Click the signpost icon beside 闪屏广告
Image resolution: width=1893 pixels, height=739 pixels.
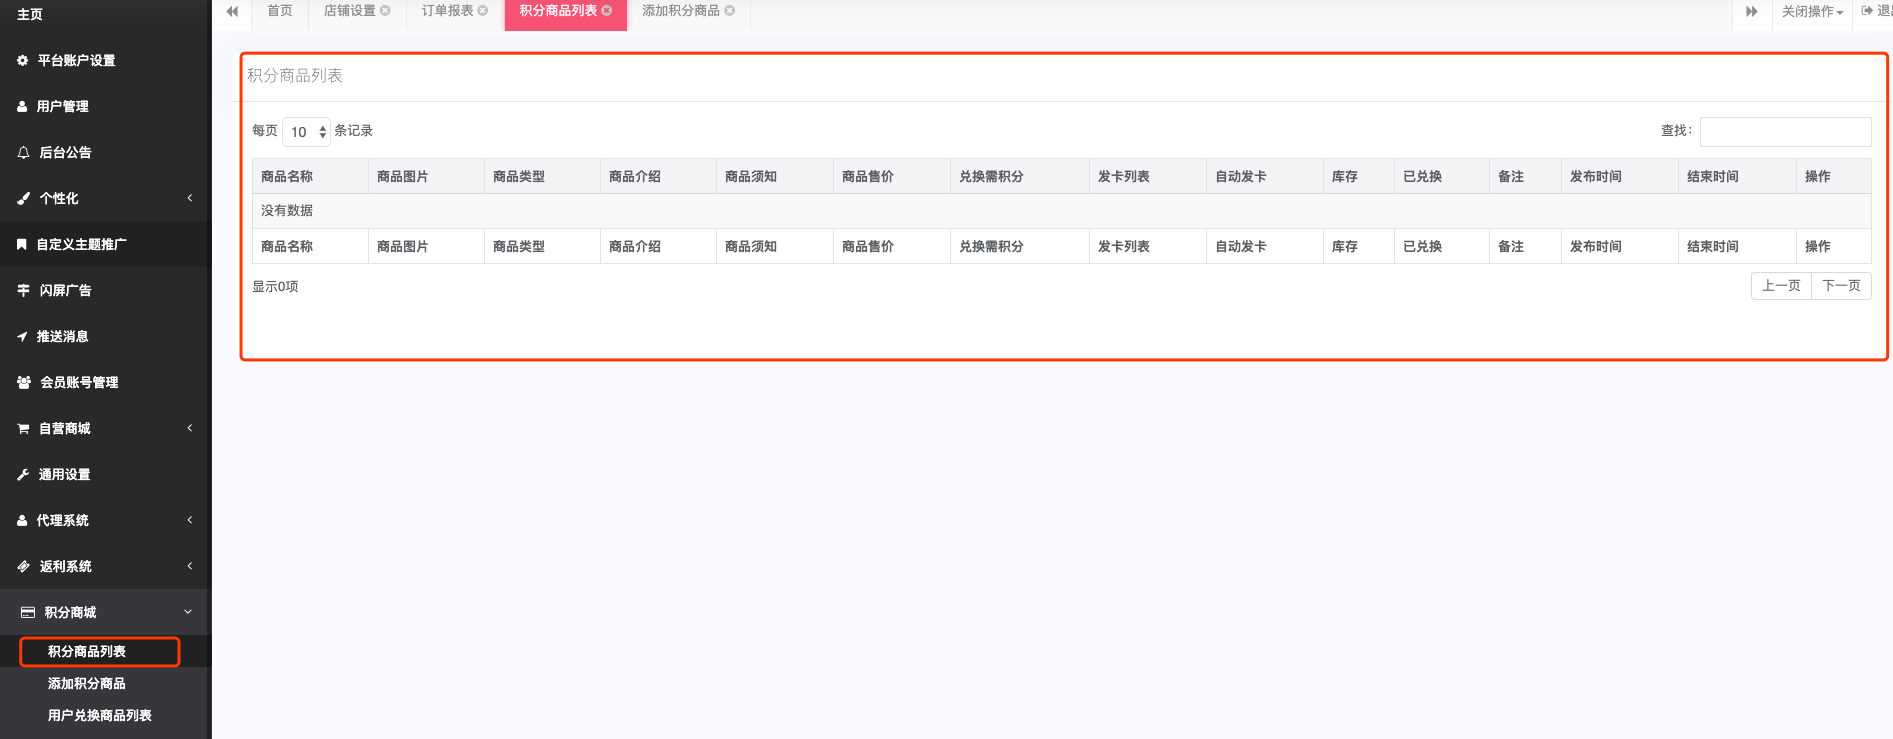pos(24,291)
